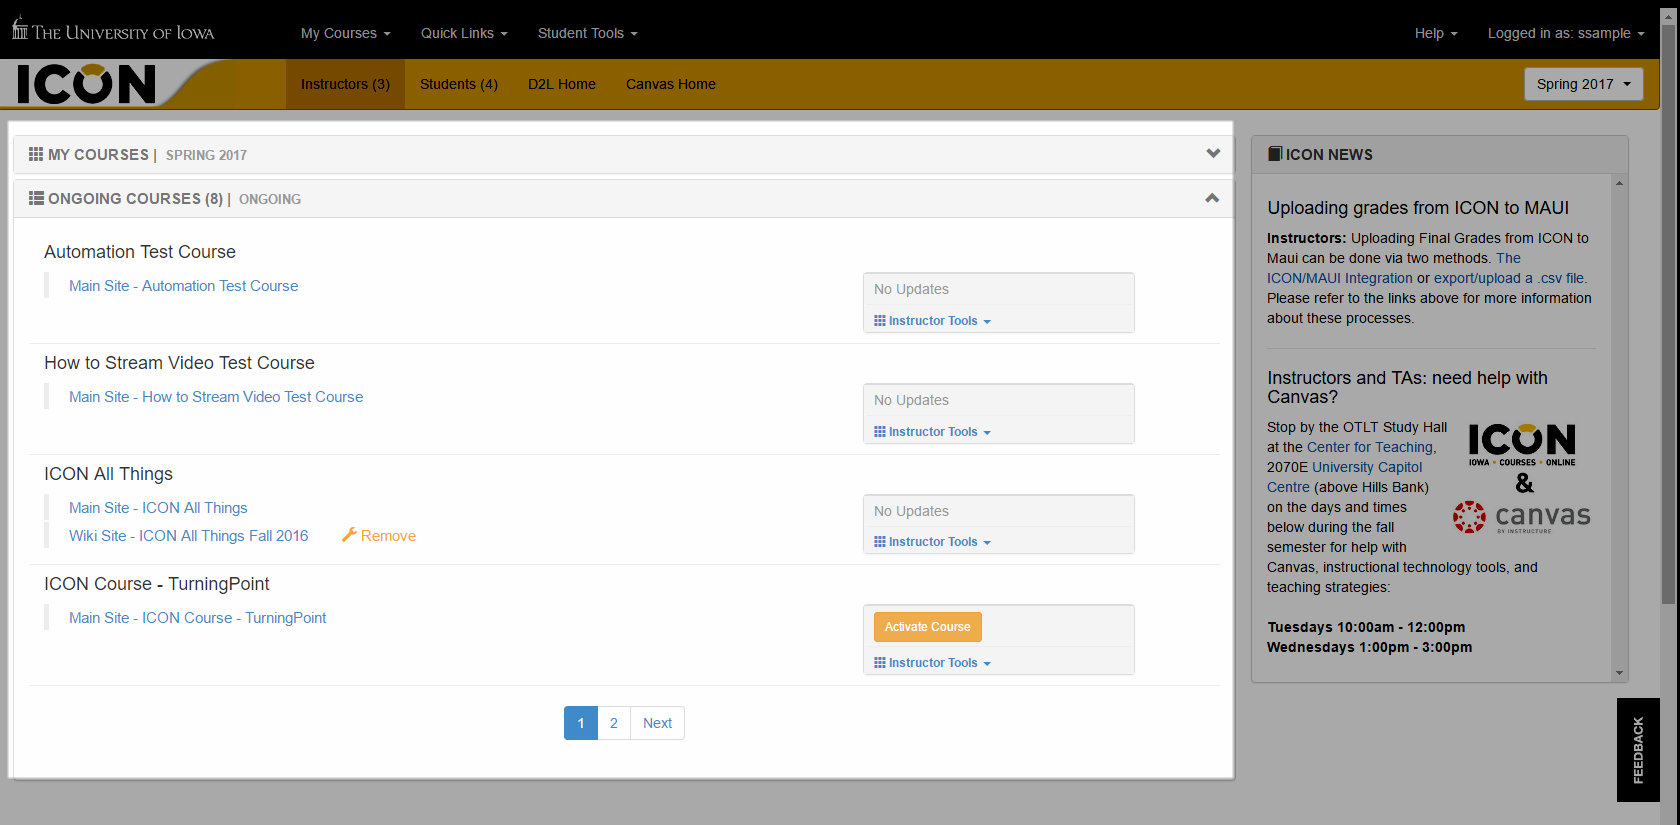
Task: Open Main Site - How to Stream Video Test Course
Action: tap(216, 397)
